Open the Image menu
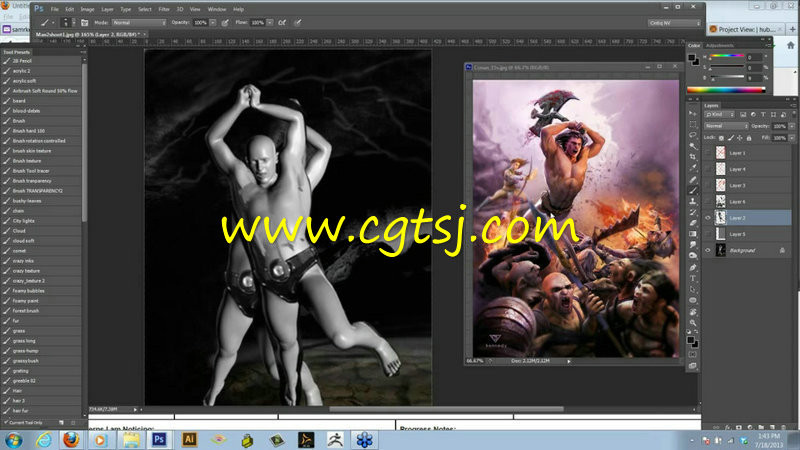The width and height of the screenshot is (800, 450). [87, 9]
